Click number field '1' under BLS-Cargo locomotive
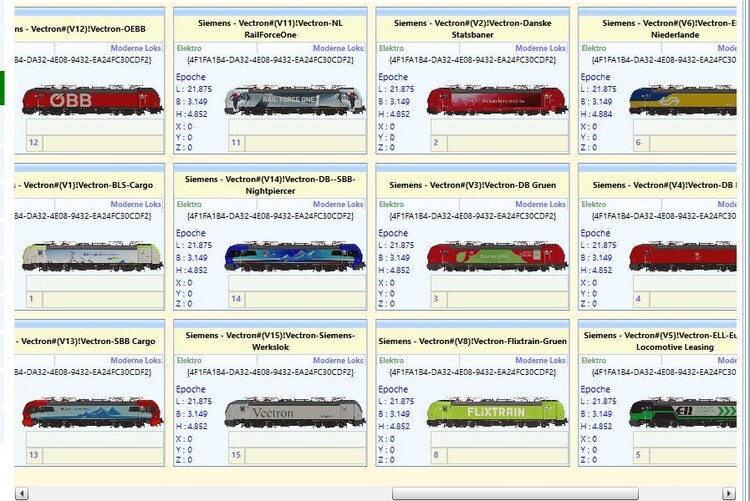 click(x=33, y=299)
